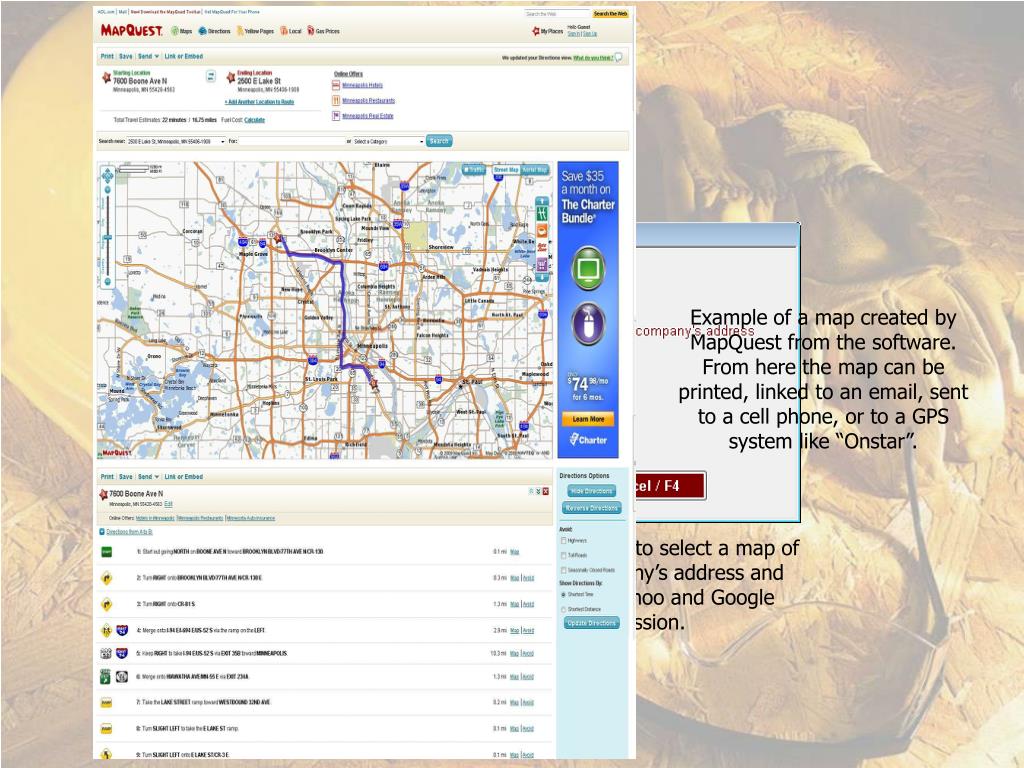Screen dimensions: 1024x768
Task: Open Gas Prices in the header
Action: [x=323, y=31]
